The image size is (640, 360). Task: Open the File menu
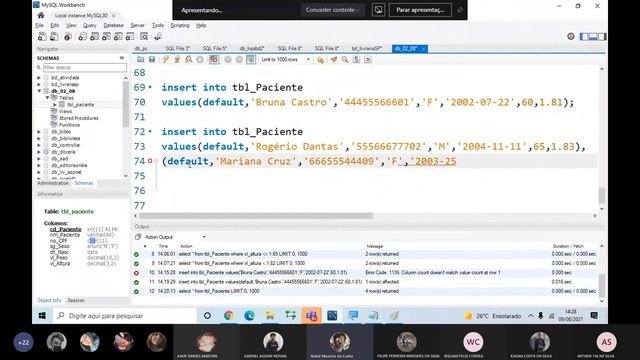pos(39,25)
